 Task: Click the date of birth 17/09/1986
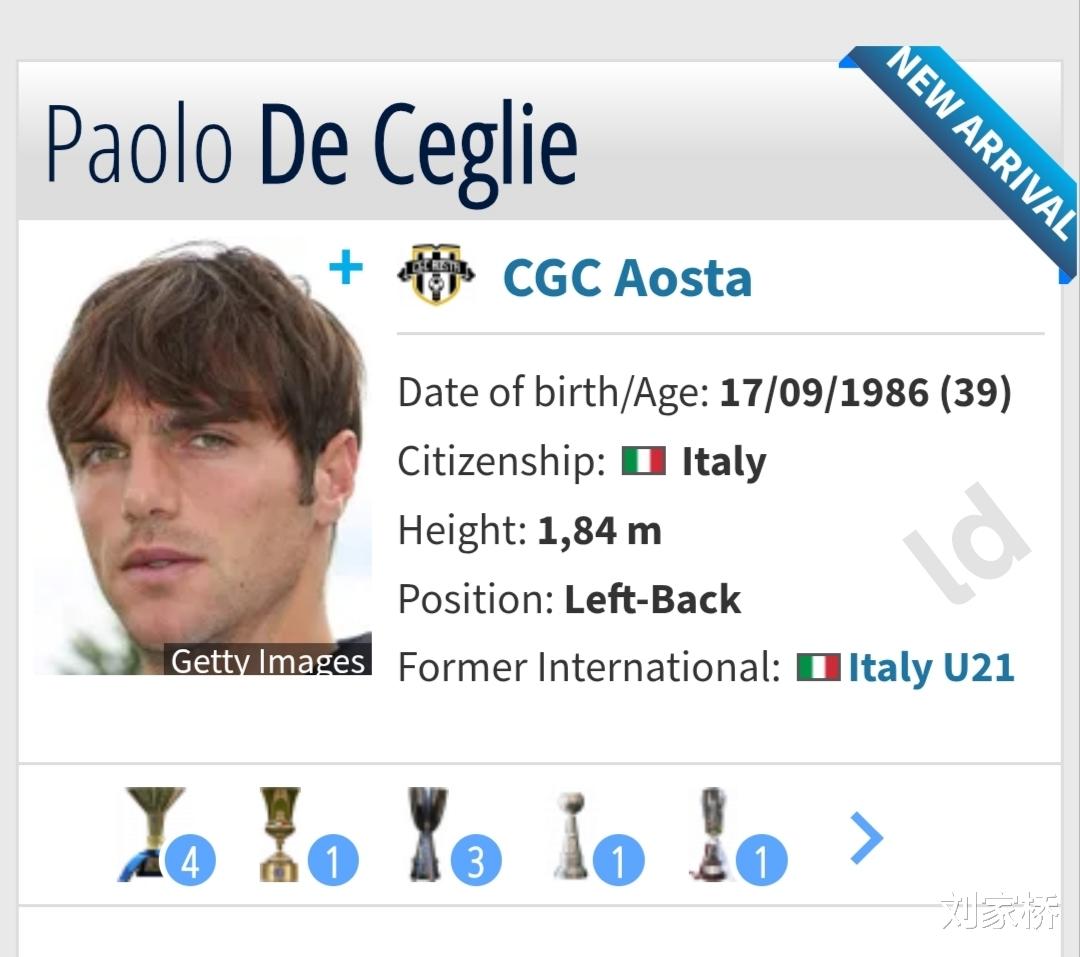pos(824,393)
